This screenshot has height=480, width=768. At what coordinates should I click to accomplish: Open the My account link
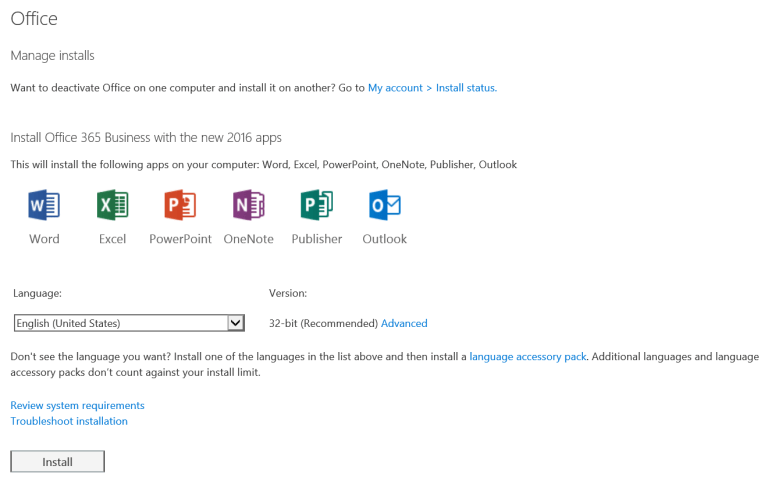[x=395, y=88]
